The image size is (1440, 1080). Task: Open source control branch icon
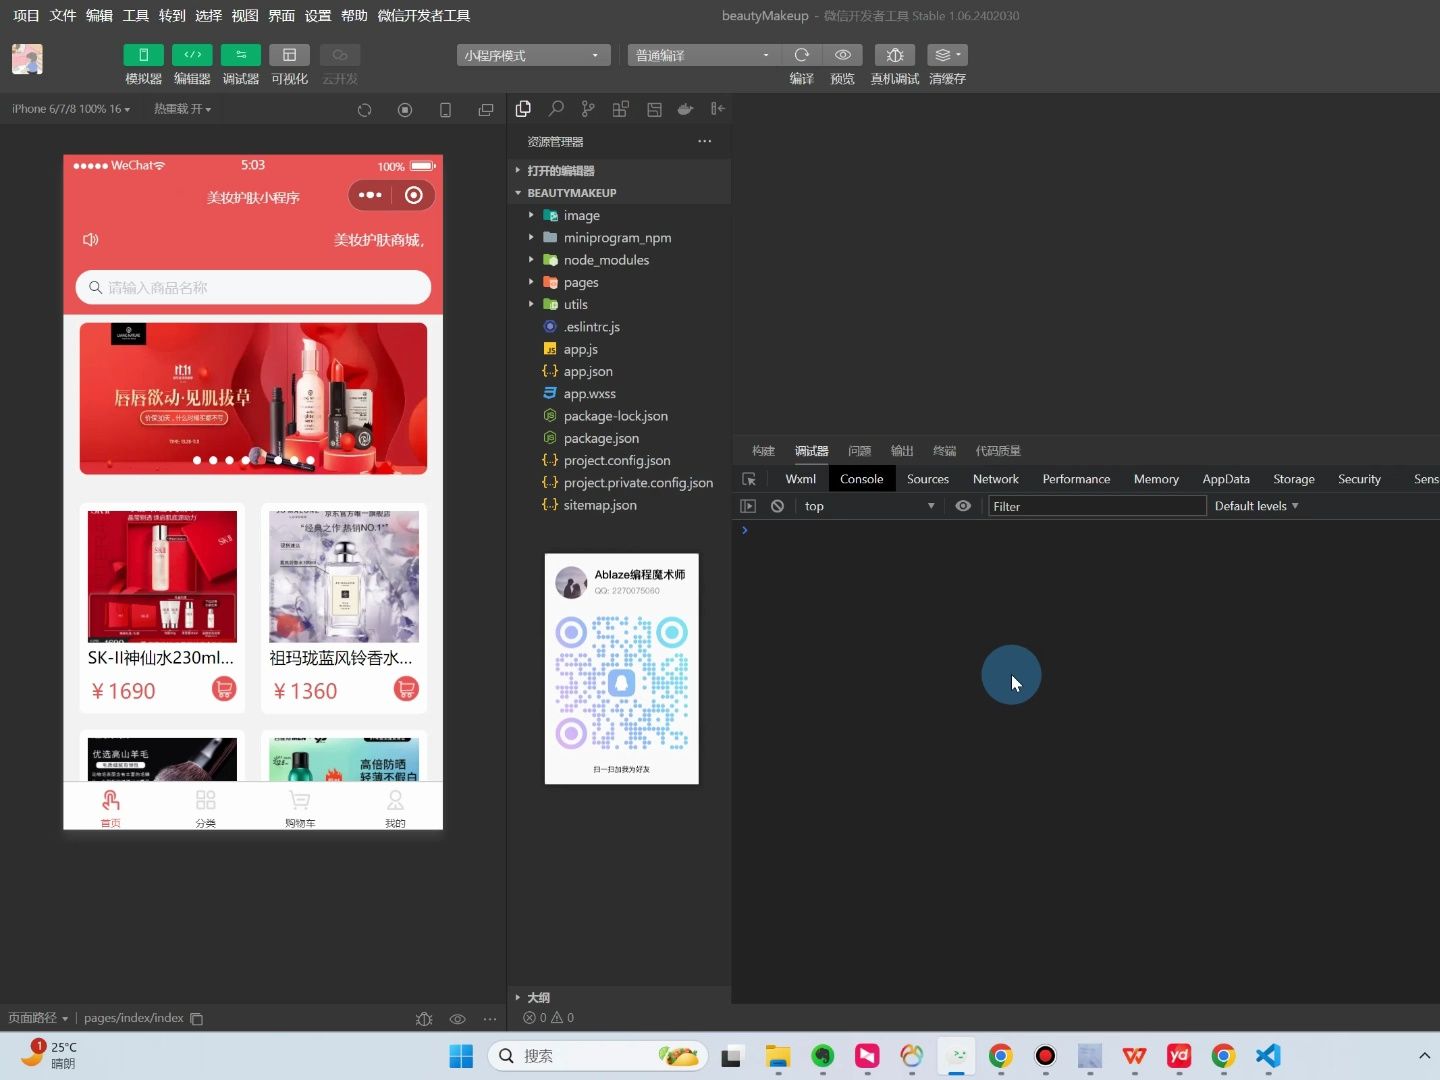coord(588,109)
